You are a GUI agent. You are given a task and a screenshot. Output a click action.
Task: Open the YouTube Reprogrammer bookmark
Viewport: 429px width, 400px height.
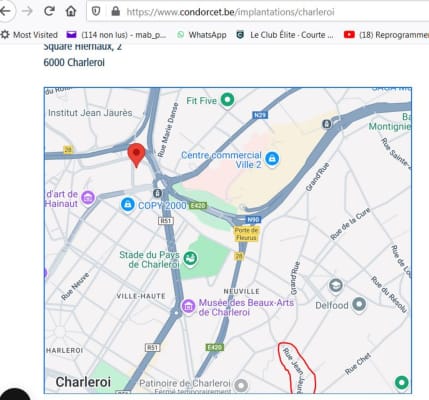pos(387,35)
